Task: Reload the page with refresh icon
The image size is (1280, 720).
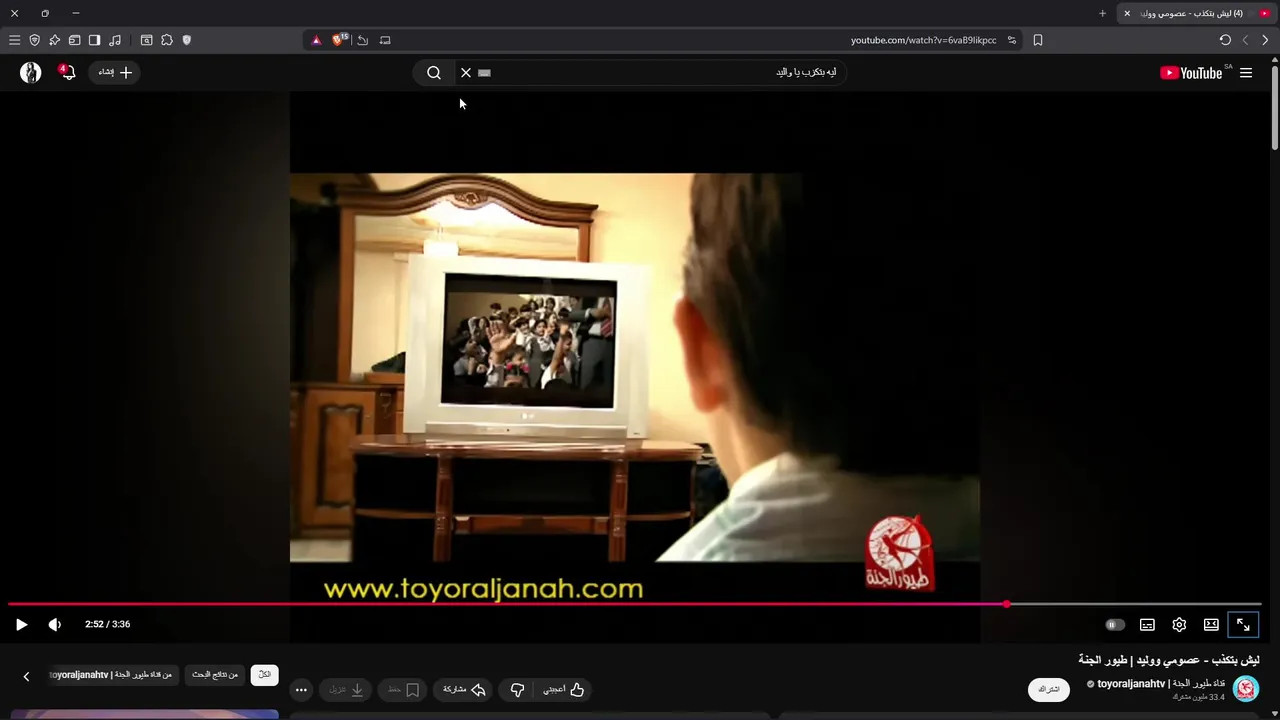Action: pyautogui.click(x=1225, y=40)
